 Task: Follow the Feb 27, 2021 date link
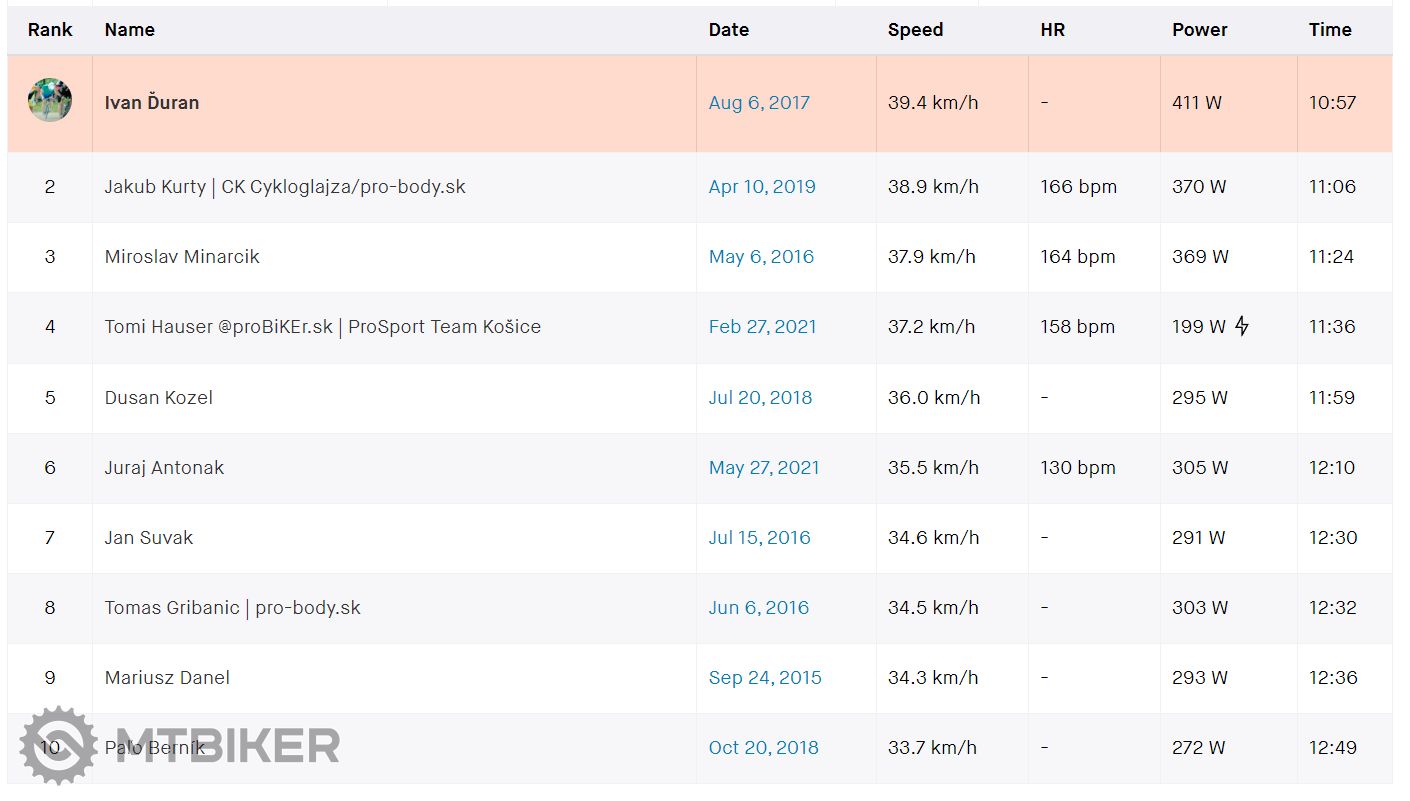762,327
